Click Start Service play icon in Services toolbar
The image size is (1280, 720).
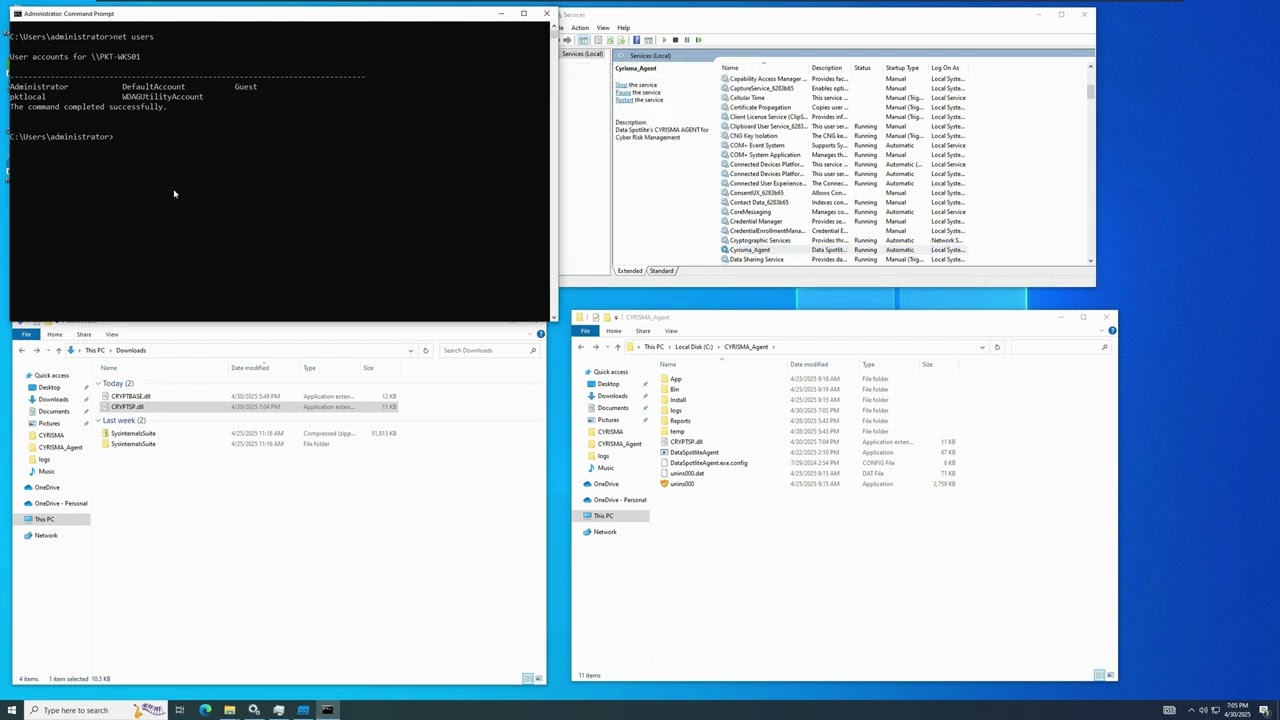tap(664, 40)
